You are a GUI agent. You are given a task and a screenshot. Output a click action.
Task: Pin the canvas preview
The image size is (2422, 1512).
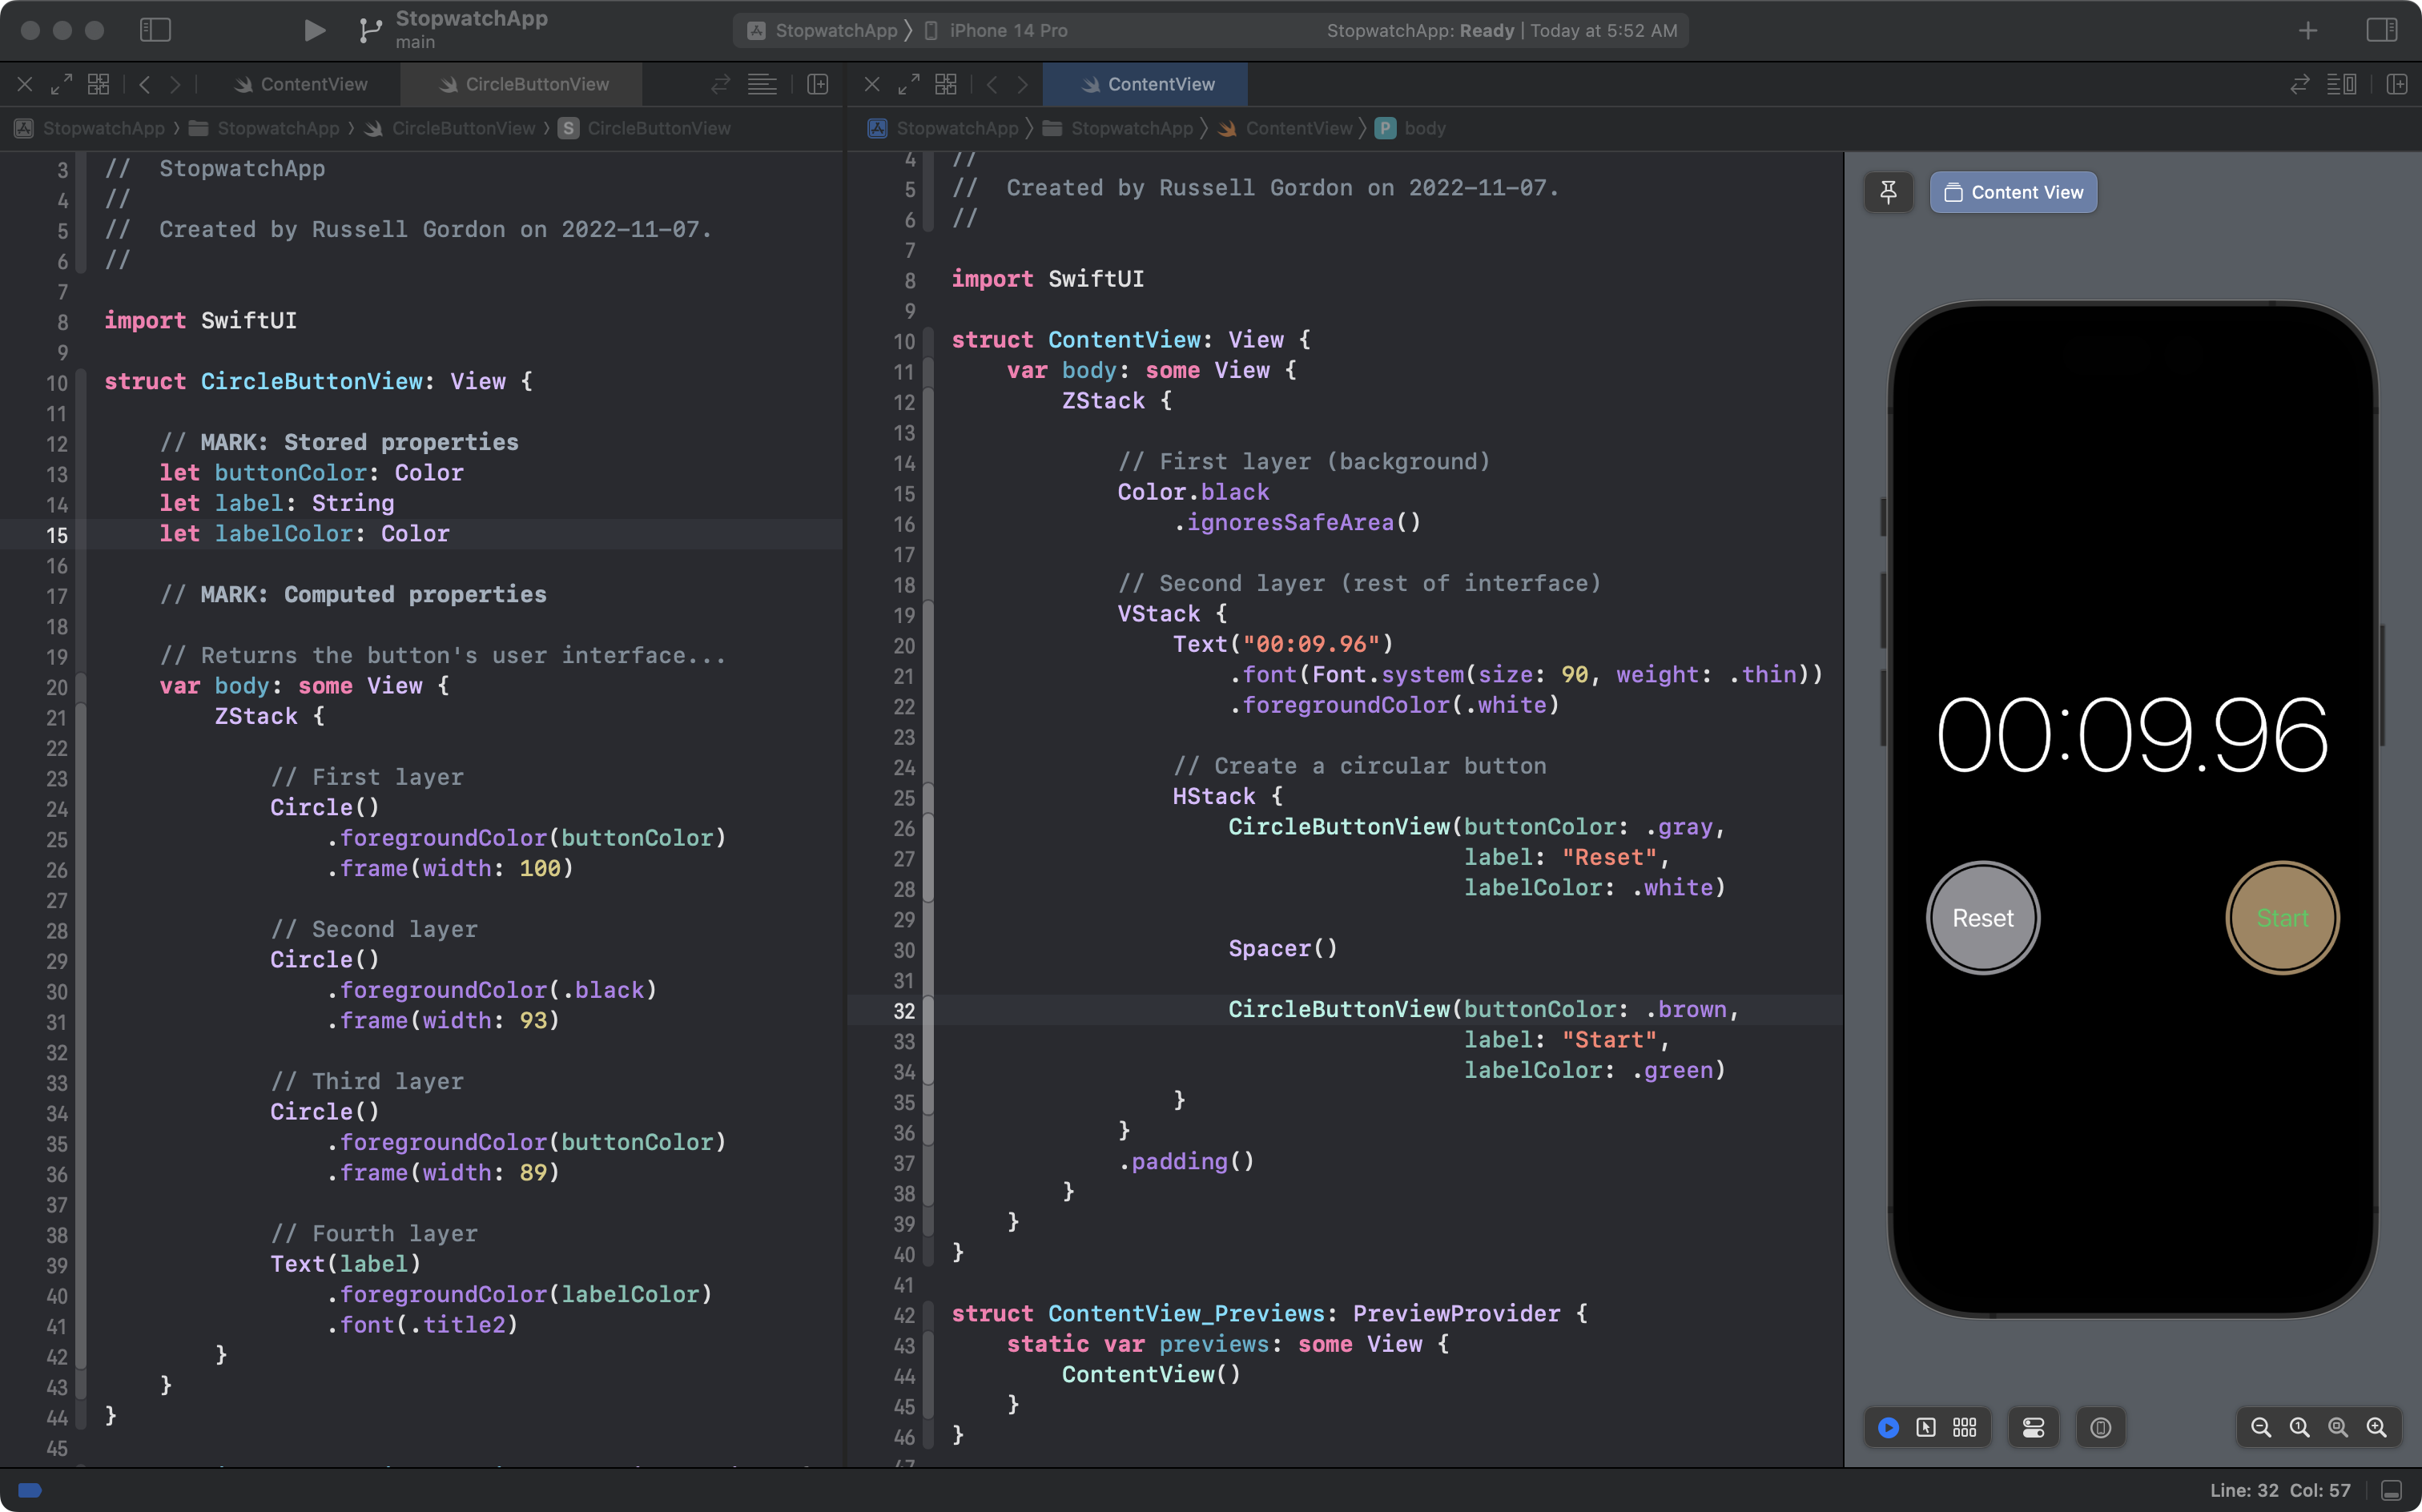[1888, 192]
